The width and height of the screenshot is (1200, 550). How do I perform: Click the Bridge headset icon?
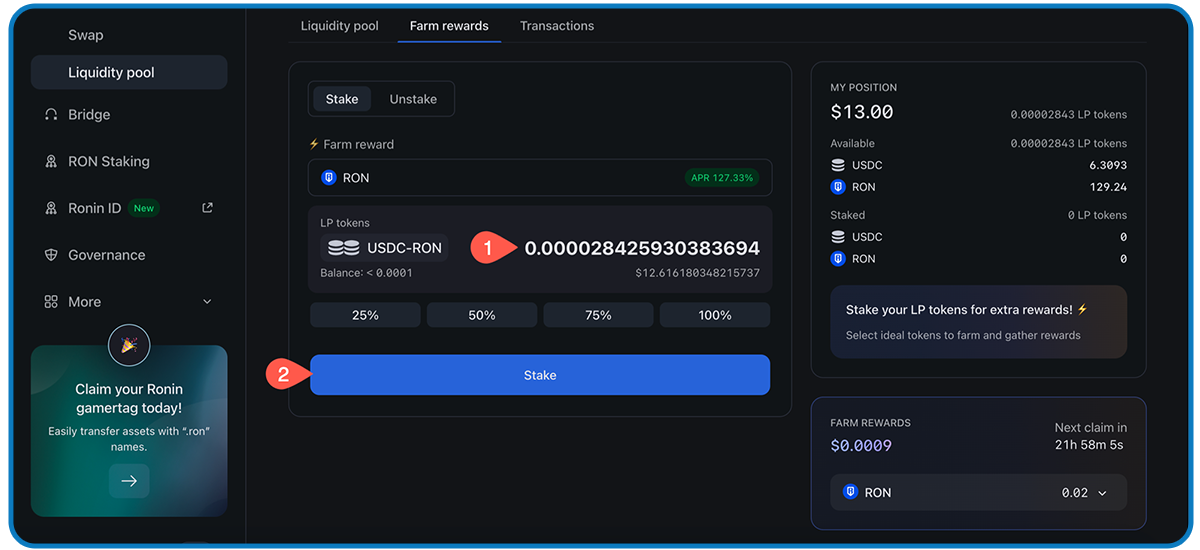click(x=51, y=114)
